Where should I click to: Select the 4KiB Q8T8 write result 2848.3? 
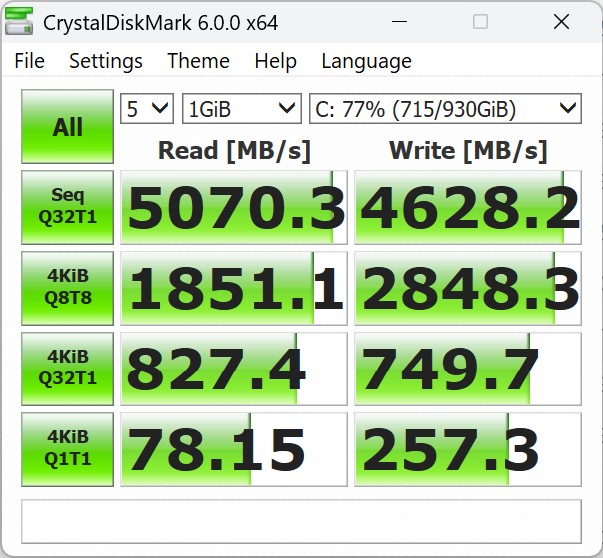(468, 288)
